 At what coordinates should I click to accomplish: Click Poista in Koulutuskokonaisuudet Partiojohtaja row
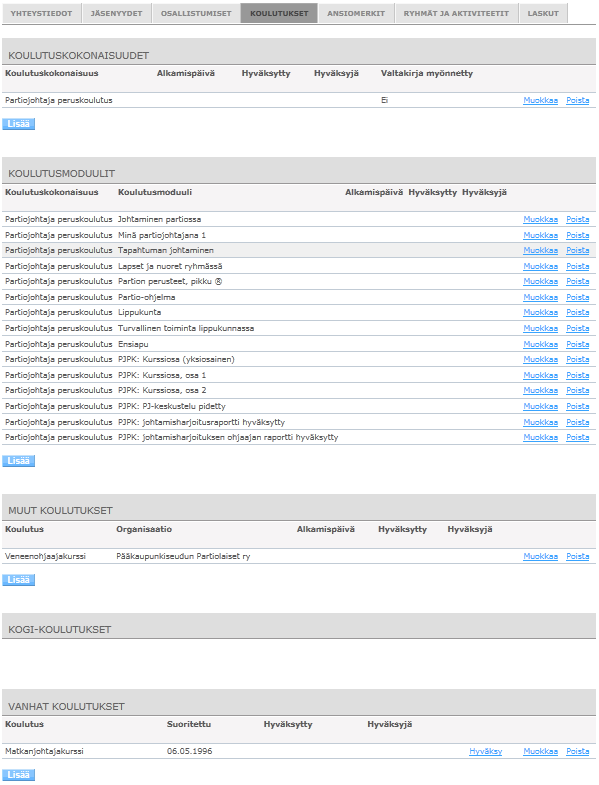point(577,100)
